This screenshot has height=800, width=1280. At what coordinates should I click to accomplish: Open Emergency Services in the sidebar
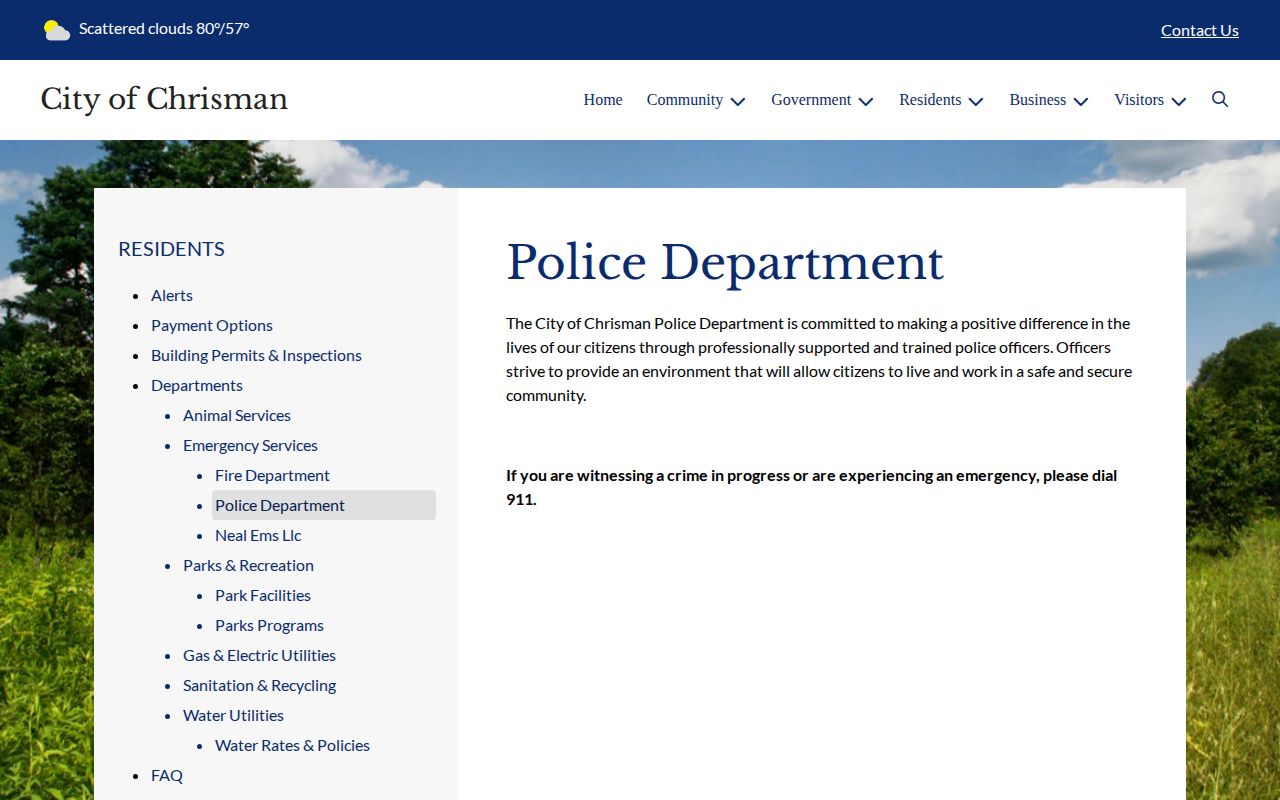pyautogui.click(x=250, y=445)
